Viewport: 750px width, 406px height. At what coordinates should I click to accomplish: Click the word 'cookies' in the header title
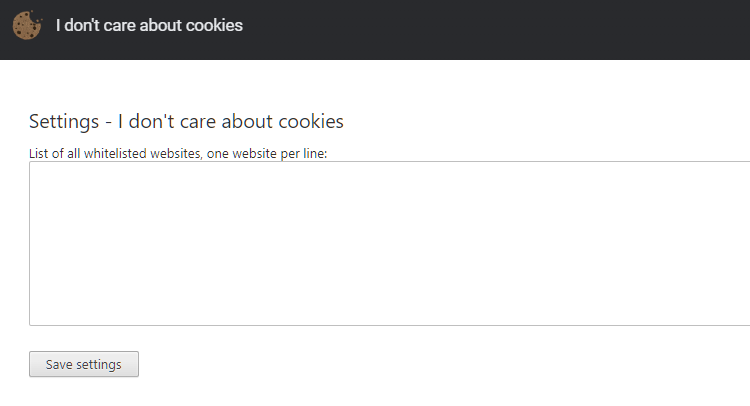click(214, 25)
